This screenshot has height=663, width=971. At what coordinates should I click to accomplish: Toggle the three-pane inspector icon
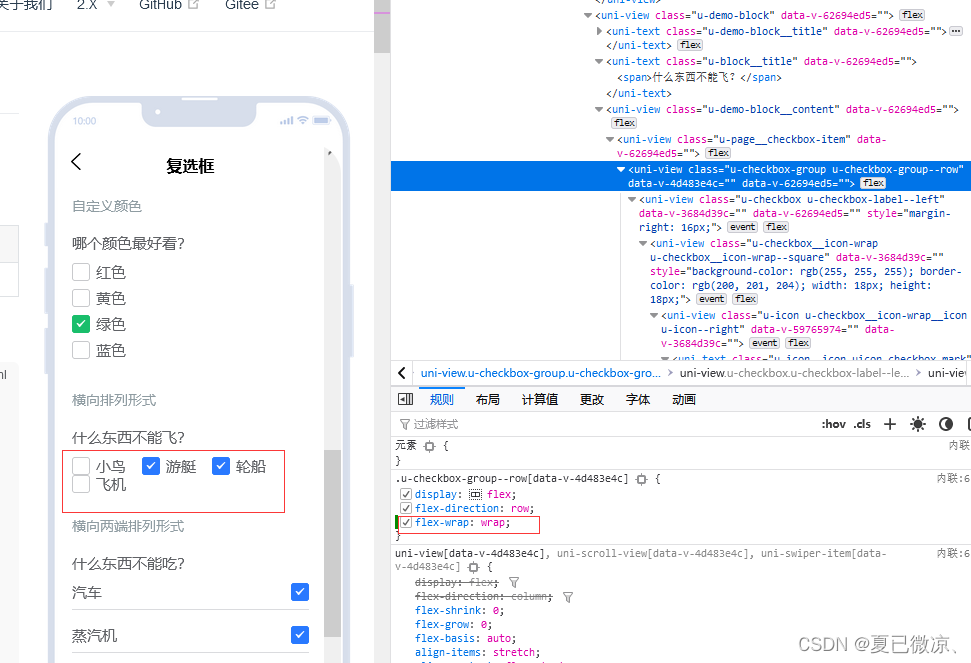coord(406,399)
